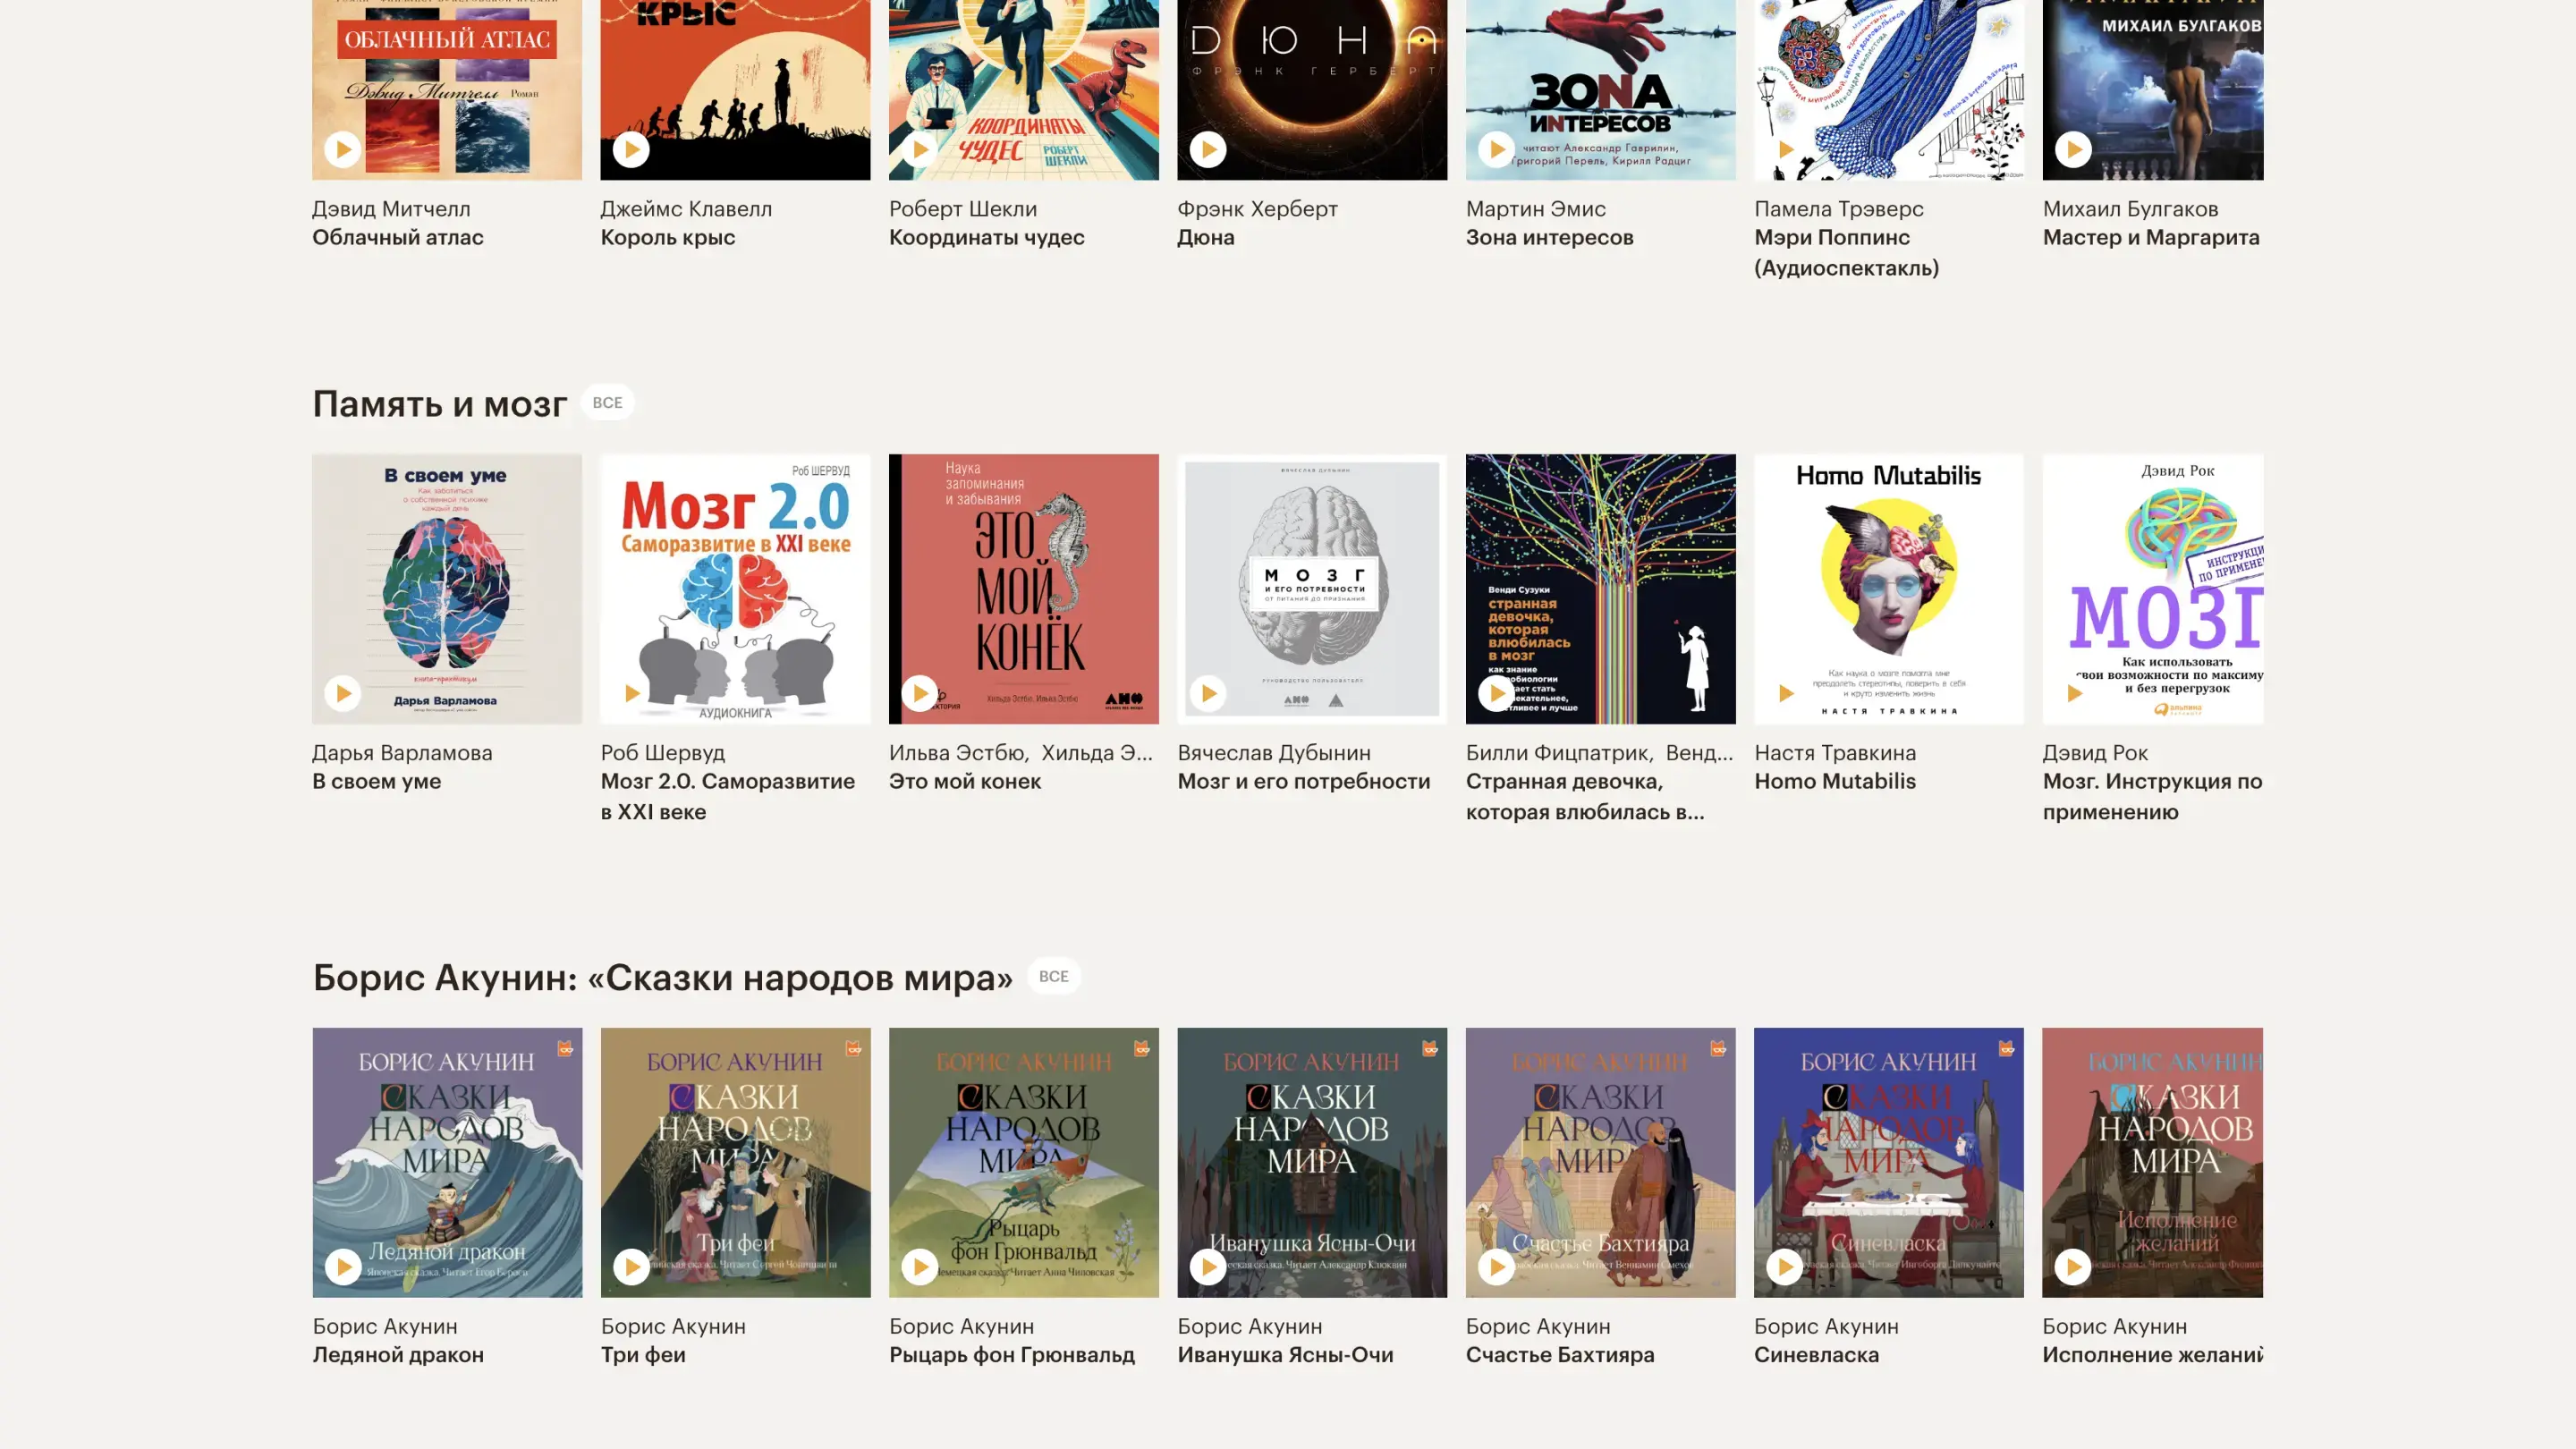
Task: Open author link Настя Травкина
Action: pos(1835,752)
